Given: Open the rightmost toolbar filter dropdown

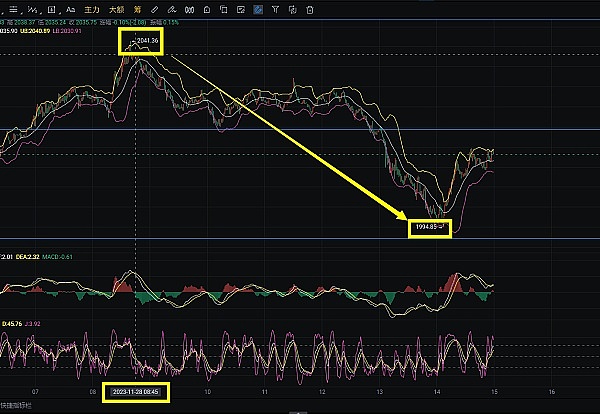Looking at the screenshot, I should click(292, 9).
